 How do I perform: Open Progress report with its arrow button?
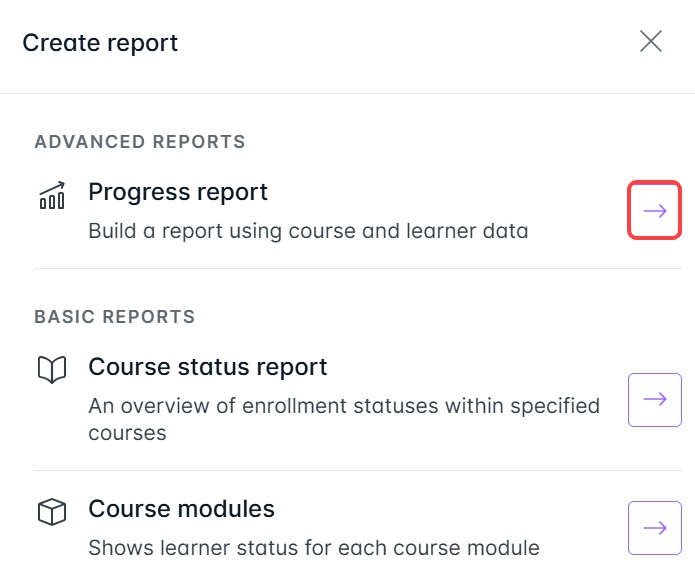click(x=655, y=210)
